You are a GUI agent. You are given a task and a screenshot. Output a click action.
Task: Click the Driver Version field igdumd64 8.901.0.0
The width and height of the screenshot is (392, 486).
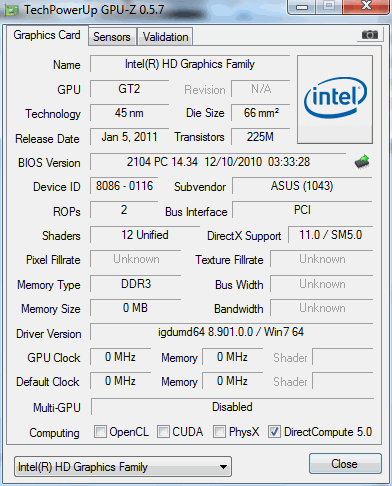(x=231, y=332)
